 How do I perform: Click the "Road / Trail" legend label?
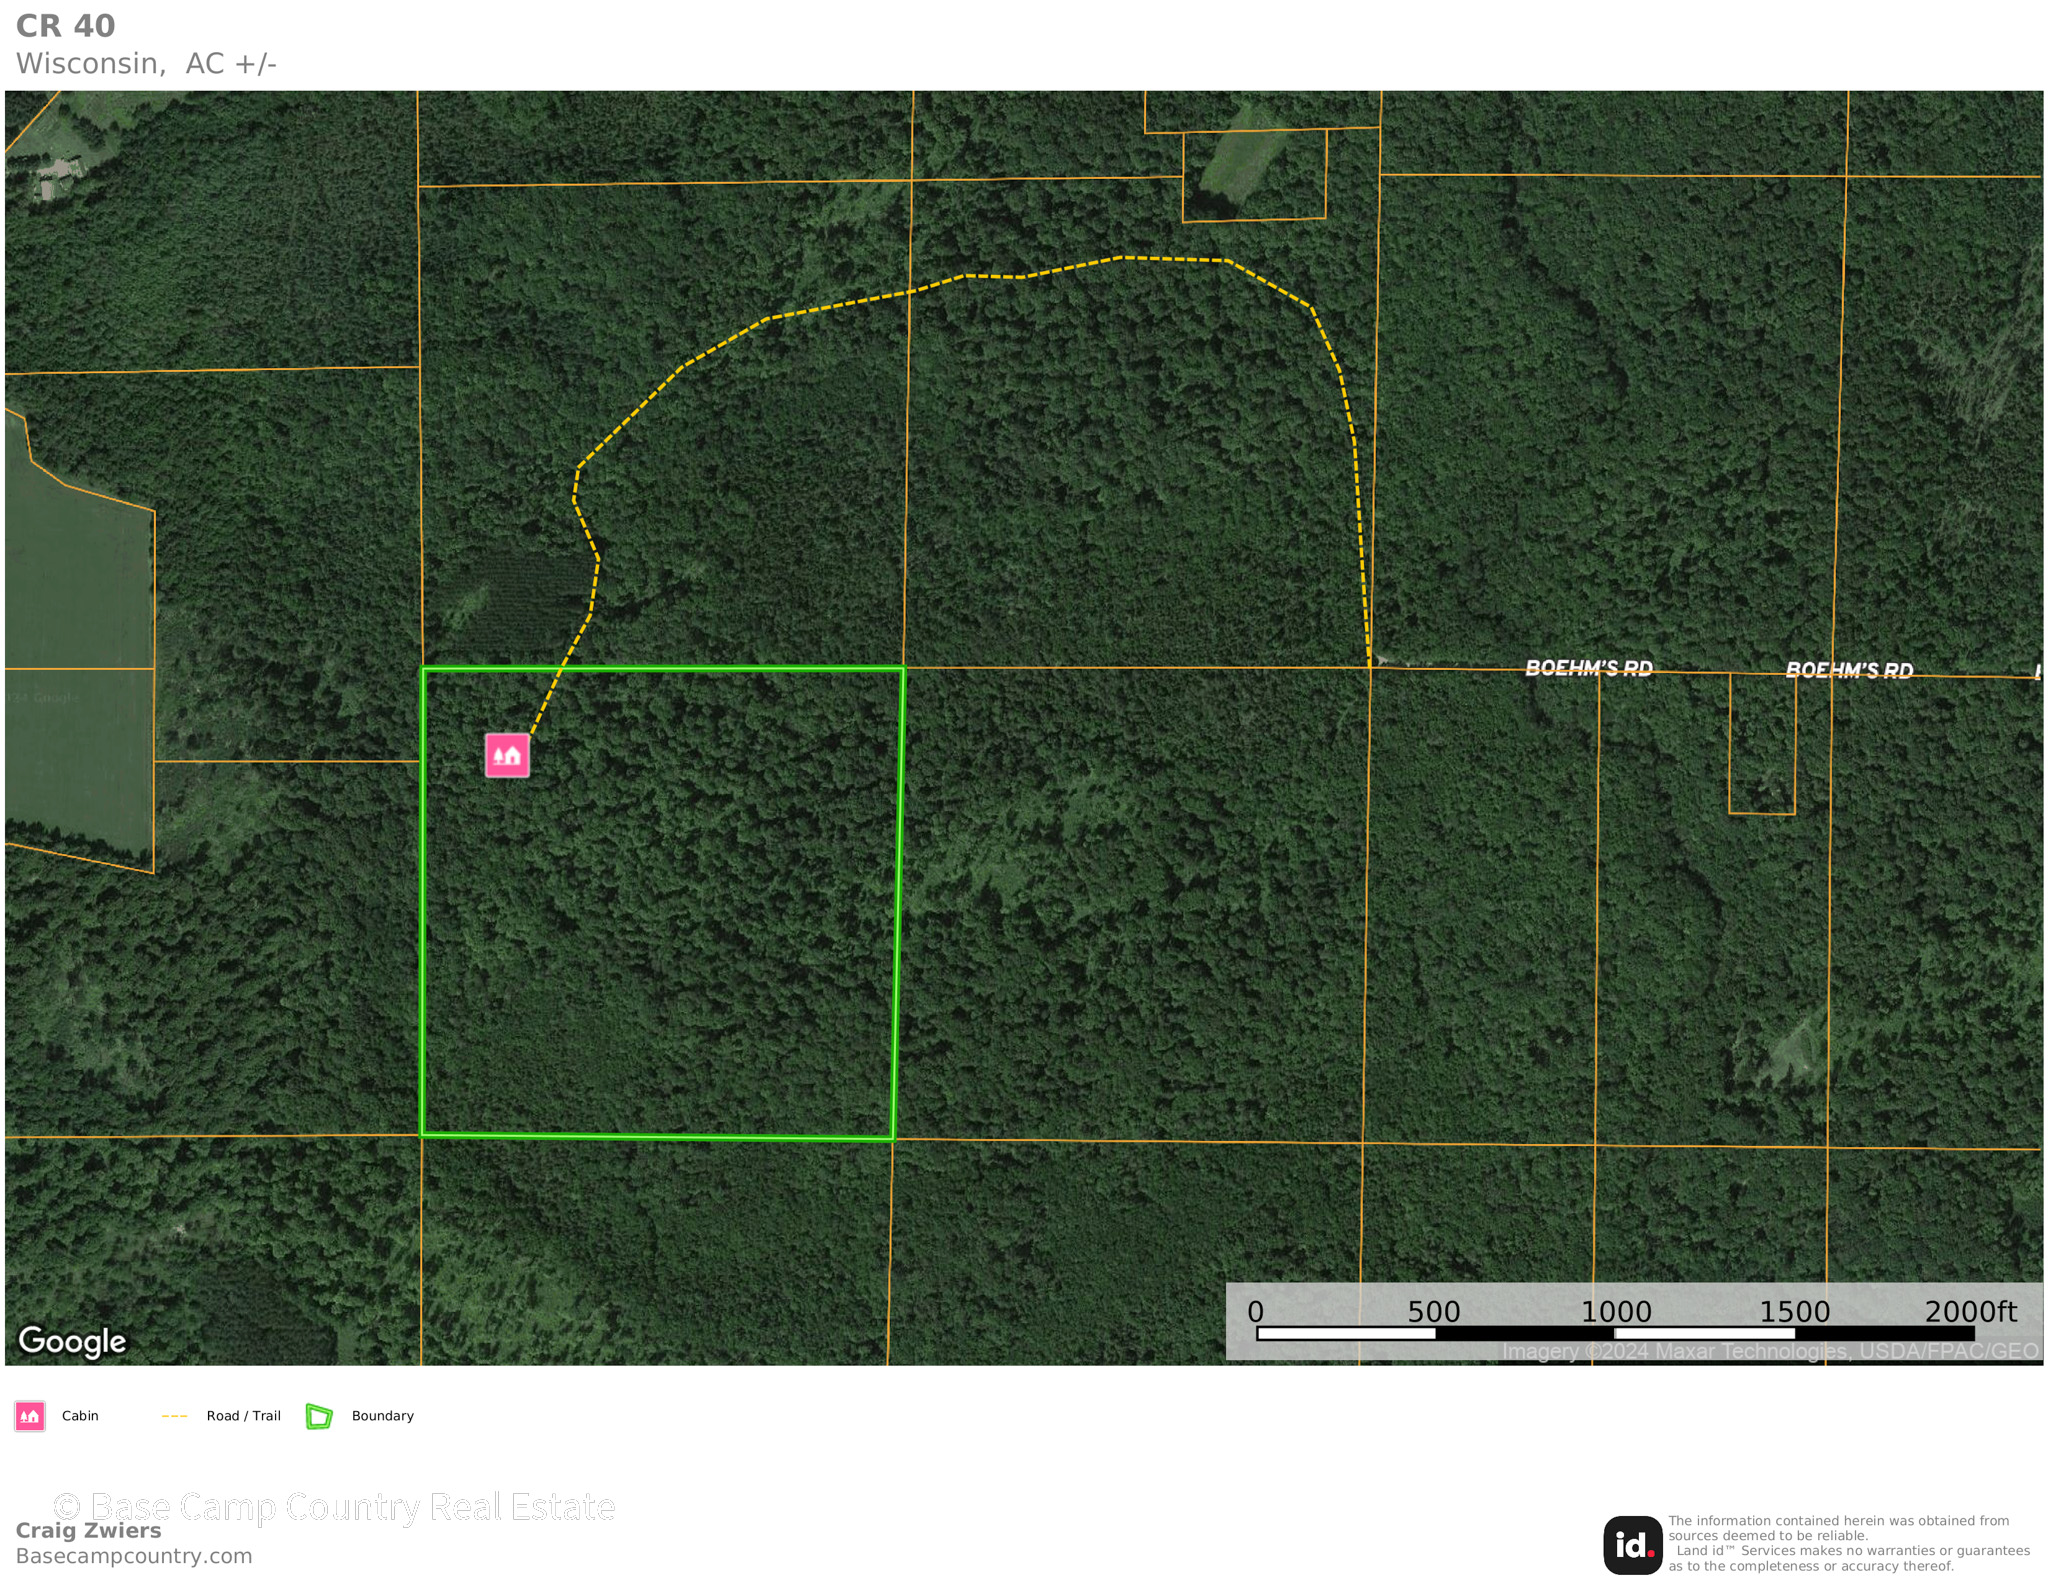[244, 1416]
